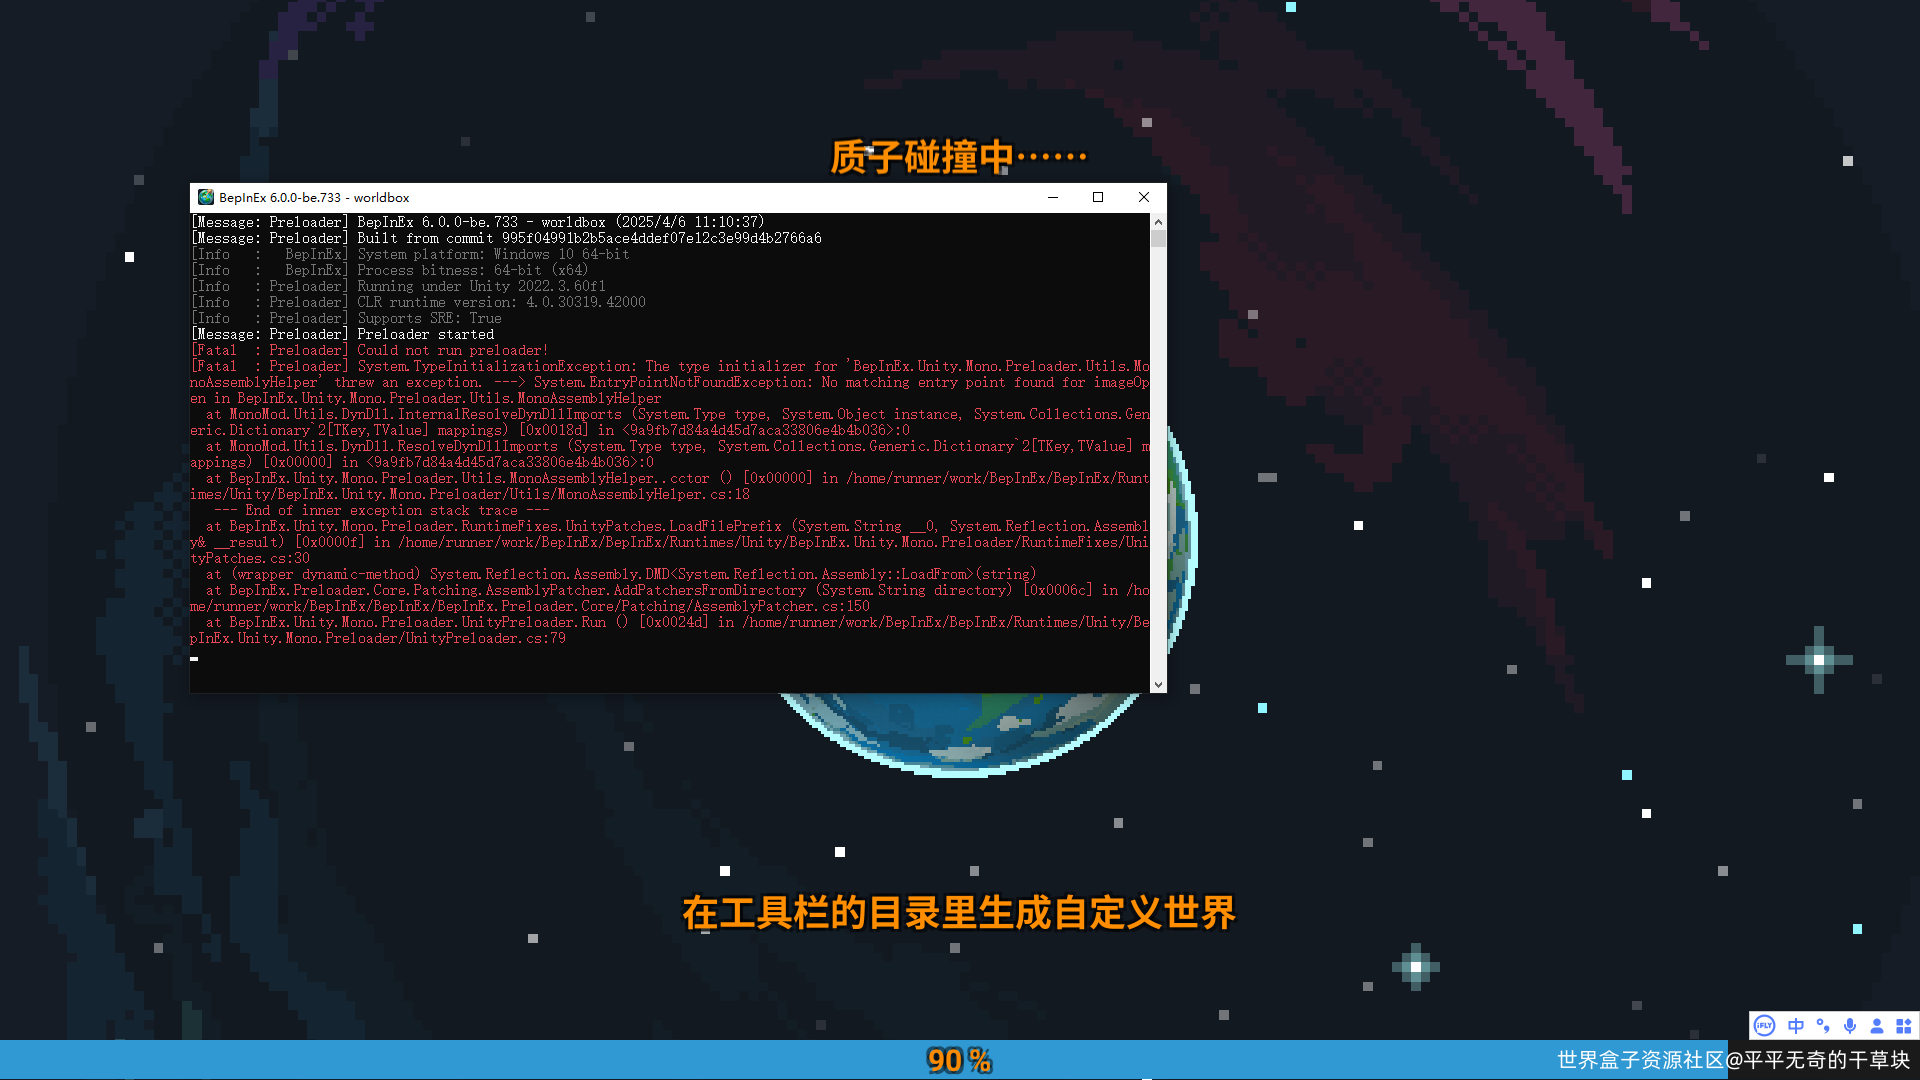Click the console scrollbar up arrow
Viewport: 1920px width, 1080px height.
click(x=1158, y=222)
